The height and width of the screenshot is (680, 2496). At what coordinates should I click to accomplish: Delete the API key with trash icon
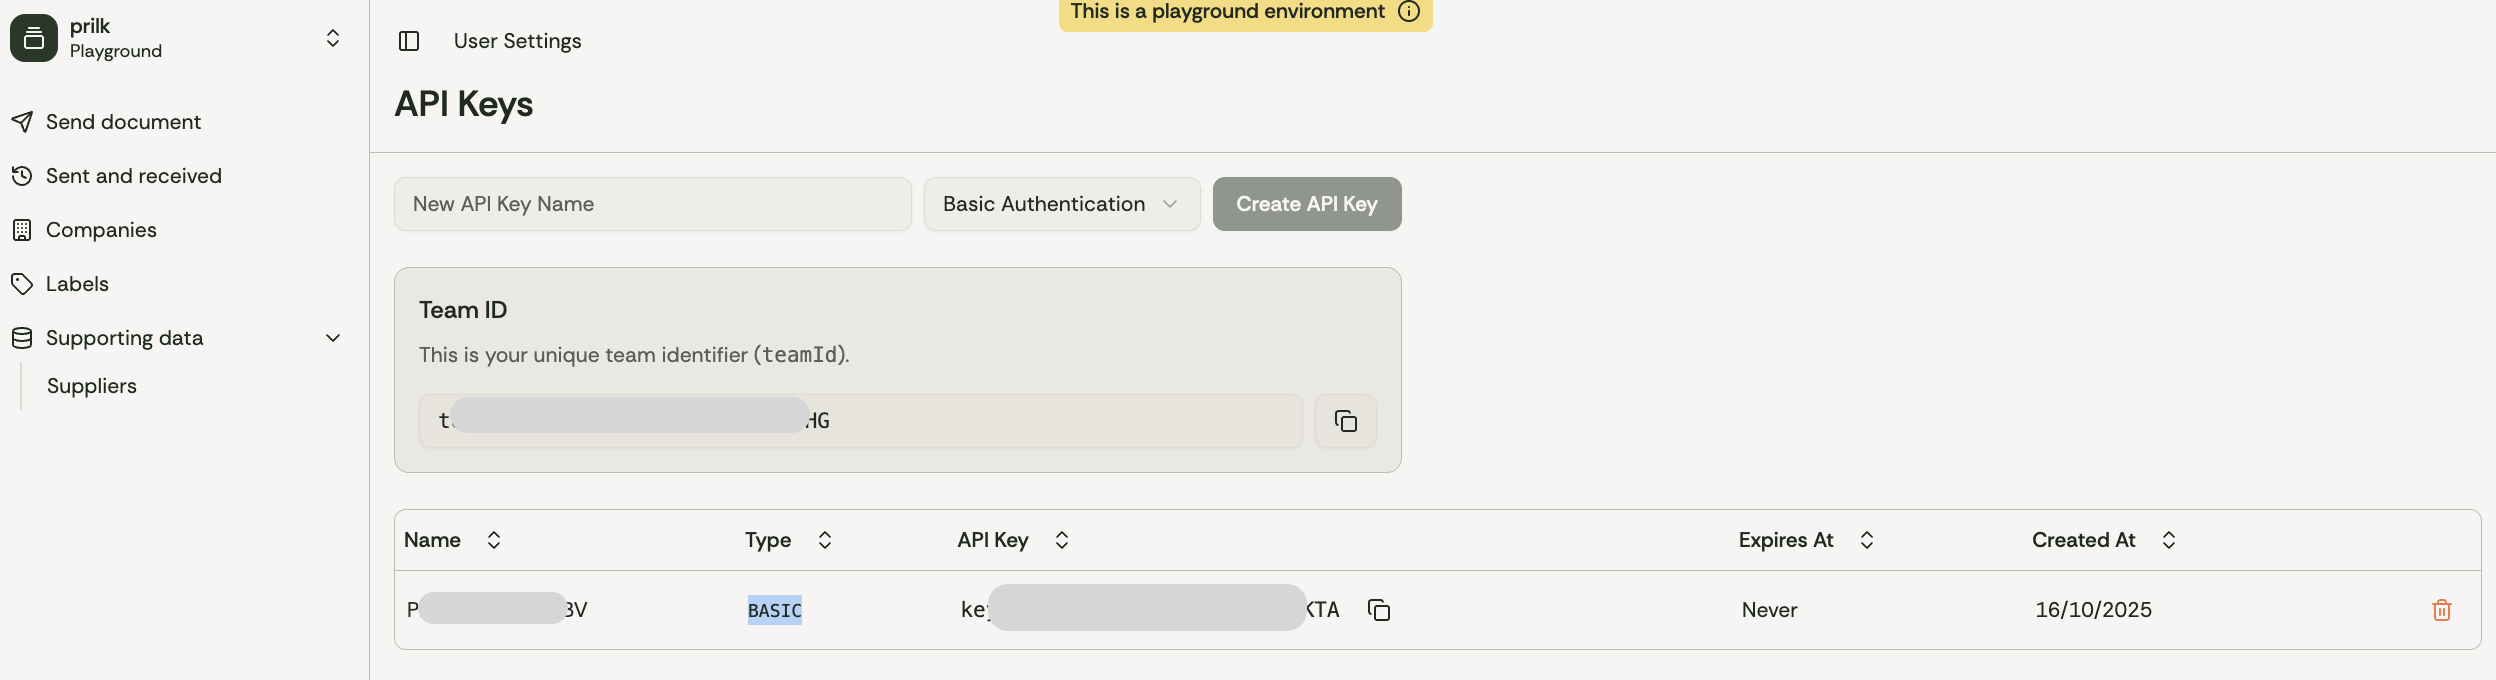[2441, 610]
